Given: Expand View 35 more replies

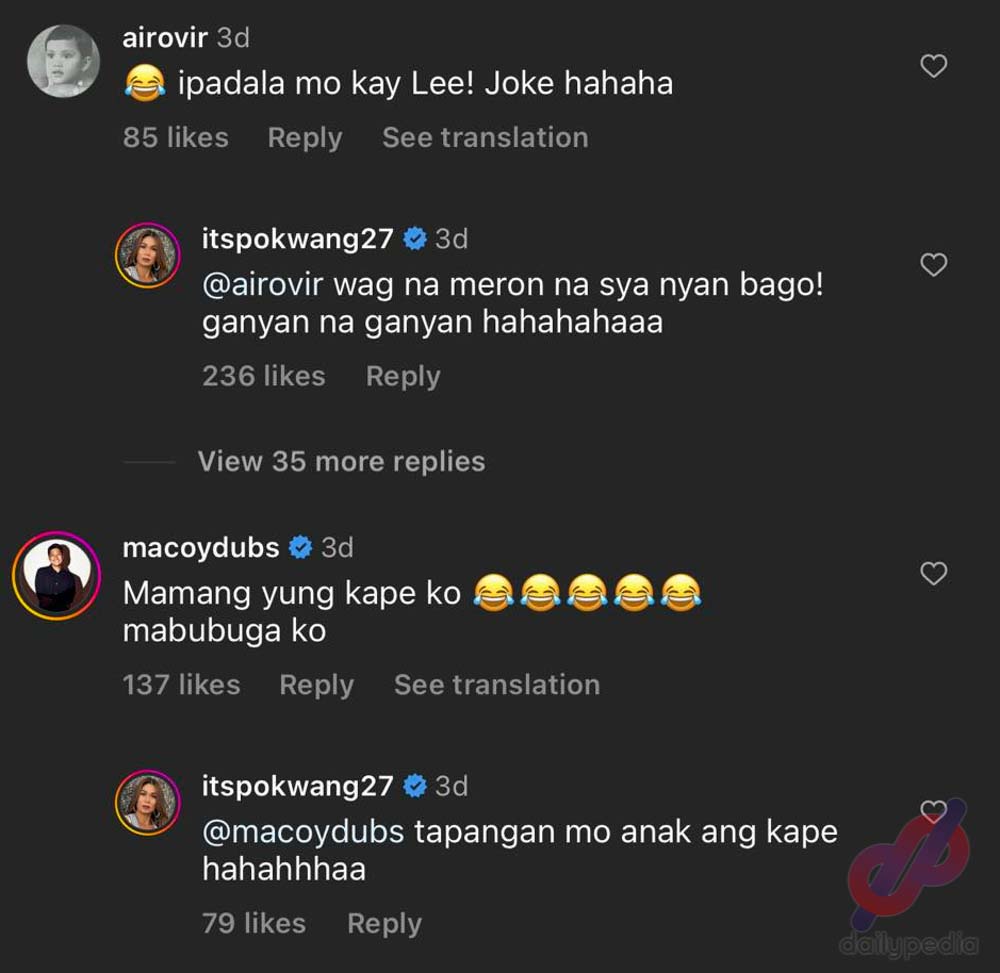Looking at the screenshot, I should point(341,461).
